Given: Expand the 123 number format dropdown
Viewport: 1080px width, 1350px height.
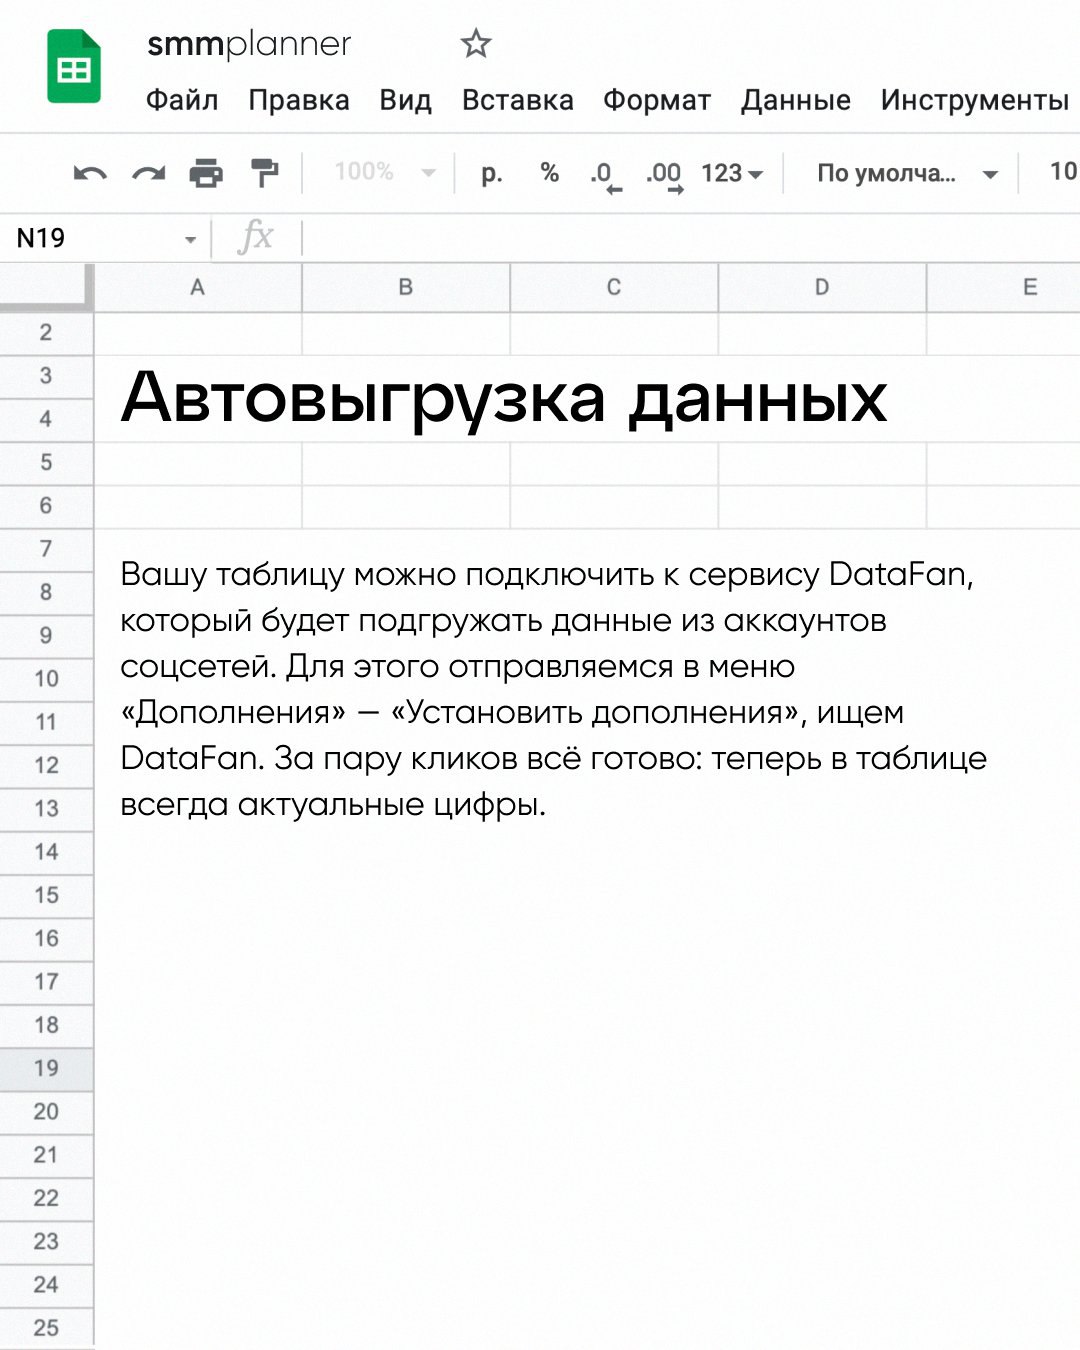Looking at the screenshot, I should click(x=732, y=174).
